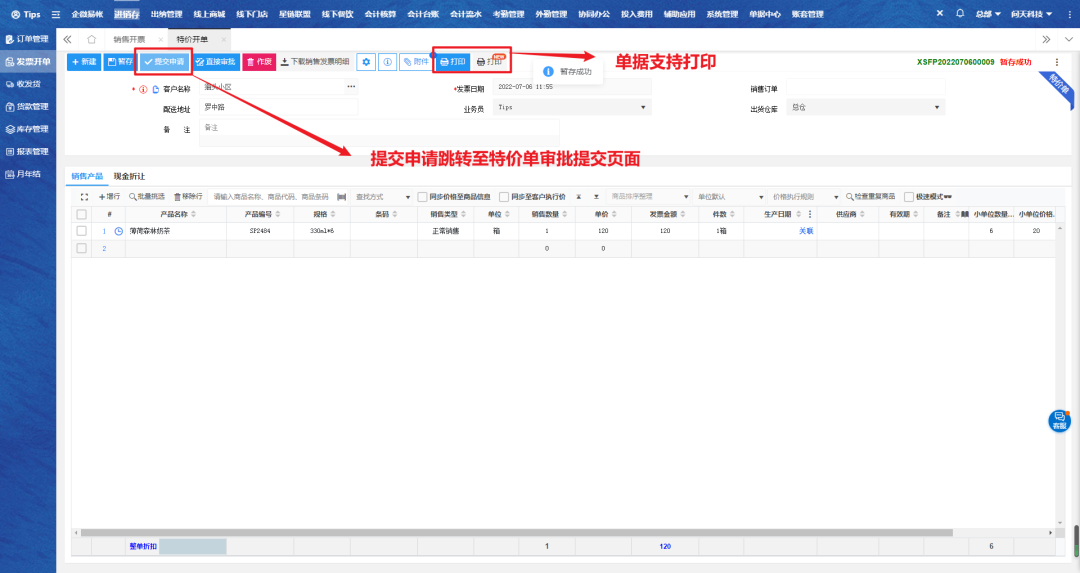Viewport: 1080px width, 573px height.
Task: Click the notification bell icon in top bar
Action: pos(960,14)
